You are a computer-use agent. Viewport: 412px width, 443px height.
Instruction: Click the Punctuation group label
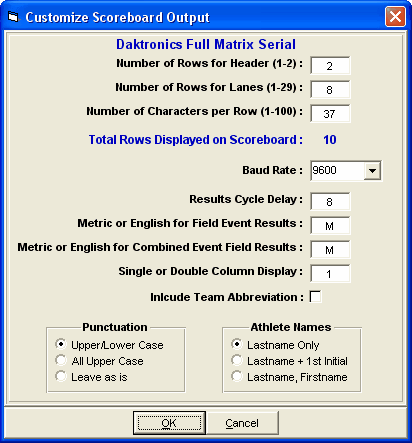[x=115, y=327]
